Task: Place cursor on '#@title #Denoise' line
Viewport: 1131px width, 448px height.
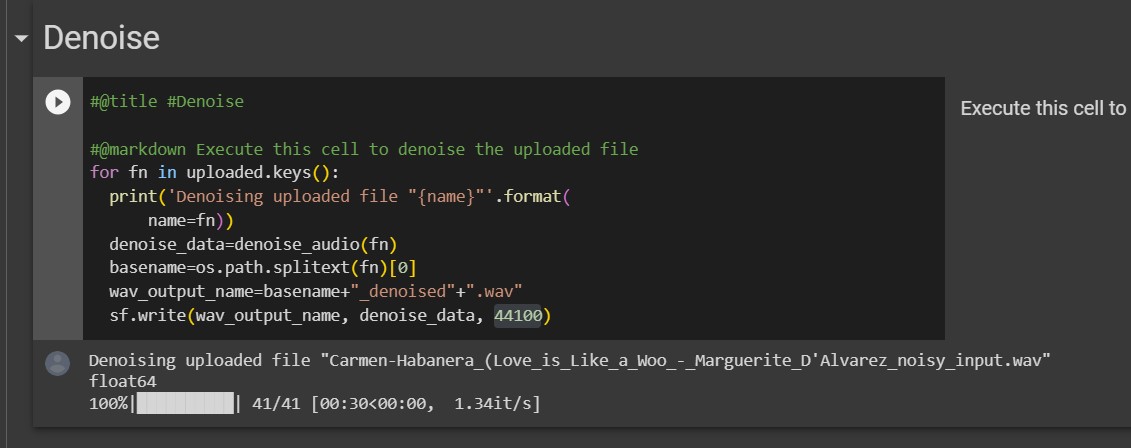Action: [167, 102]
